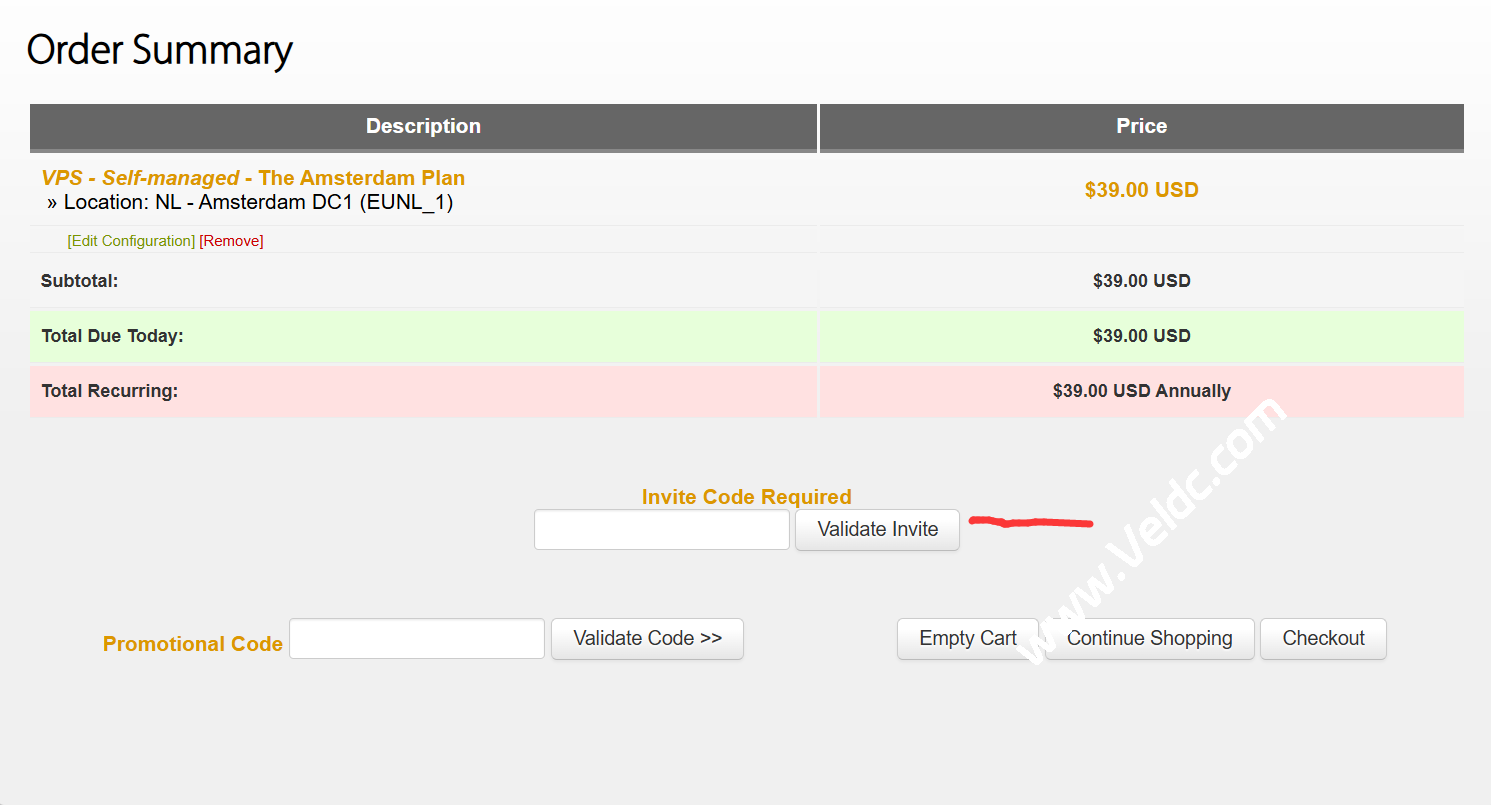
Task: Select the Amsterdam Plan product title
Action: [253, 178]
